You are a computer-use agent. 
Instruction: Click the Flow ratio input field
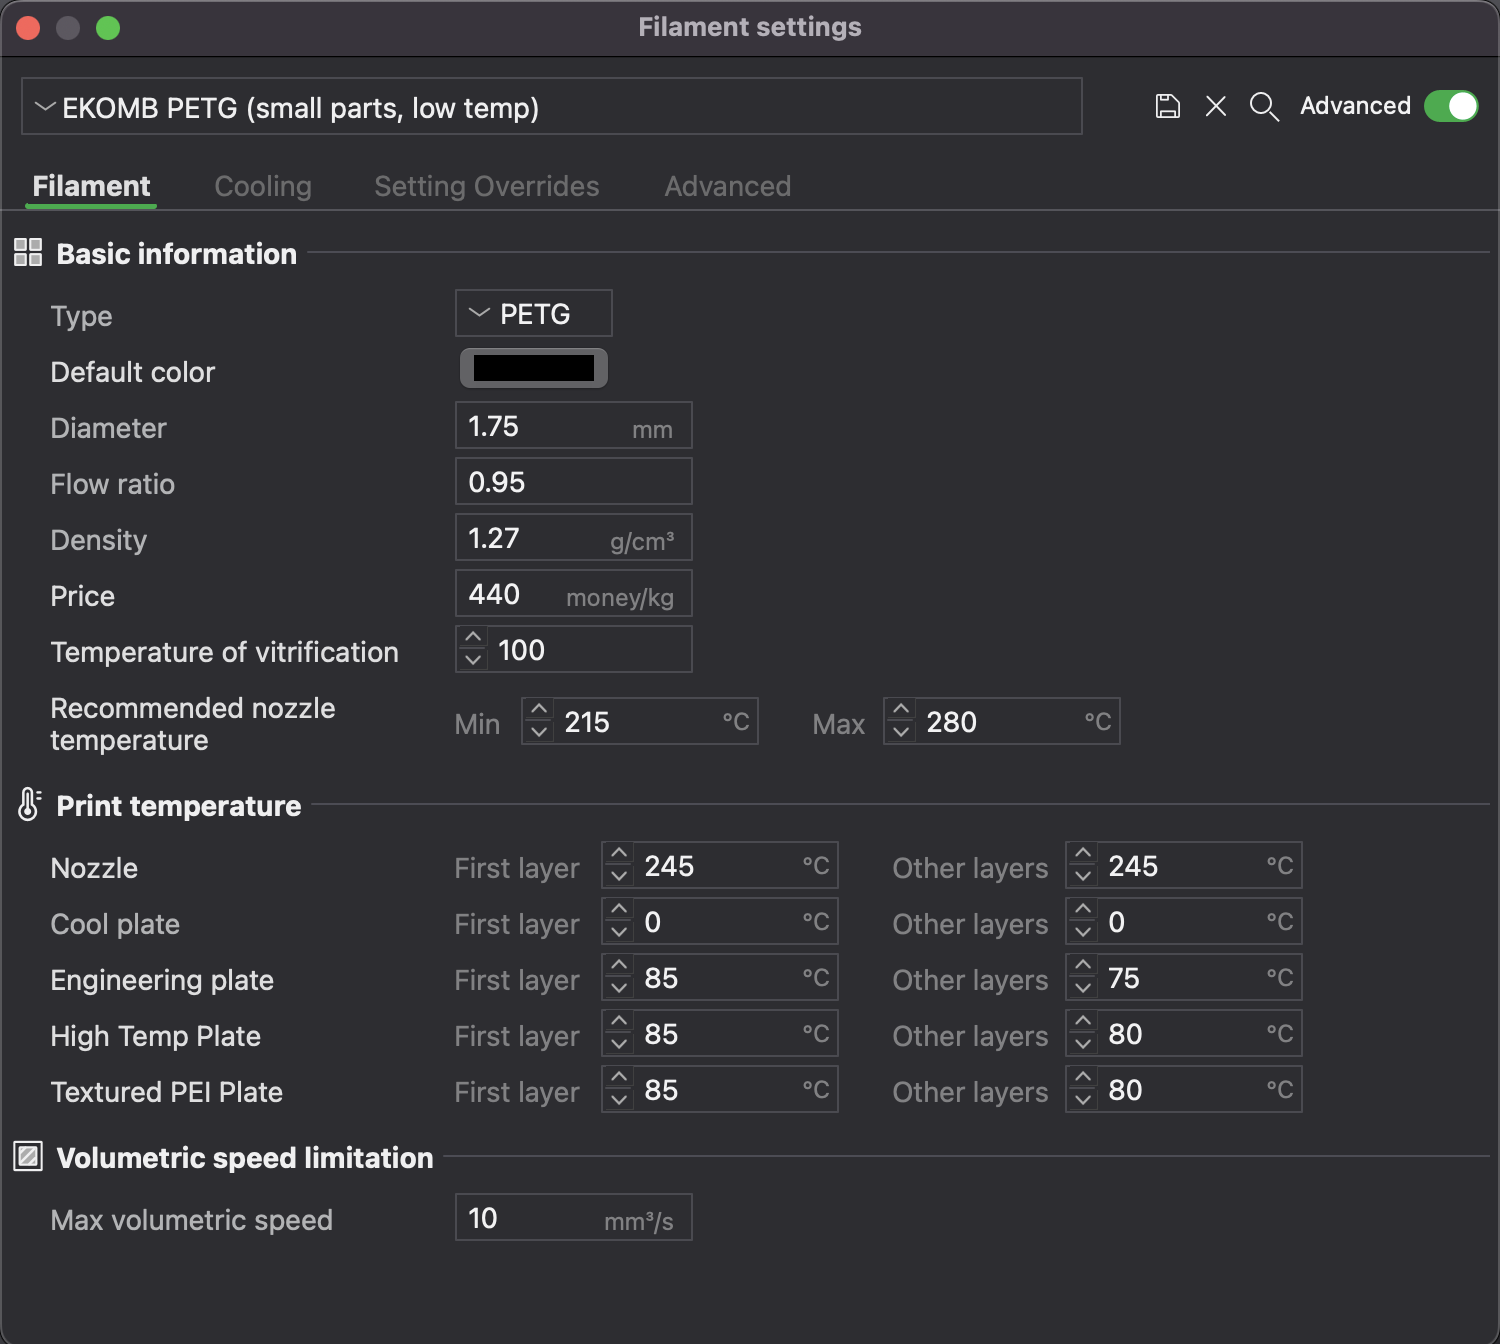573,482
